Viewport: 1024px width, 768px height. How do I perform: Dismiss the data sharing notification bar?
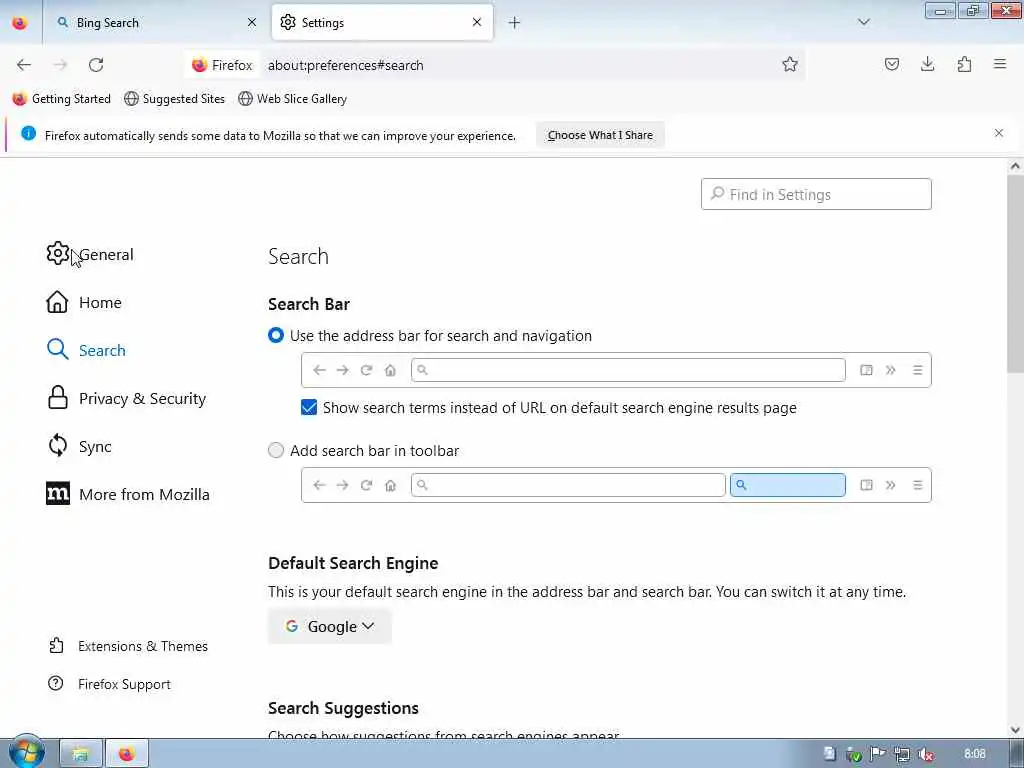click(999, 133)
